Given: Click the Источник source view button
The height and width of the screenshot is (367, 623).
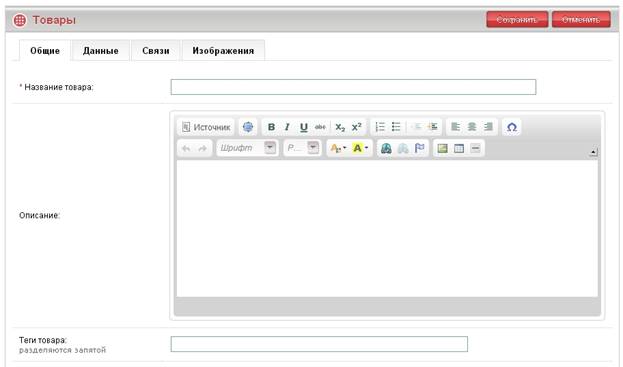Looking at the screenshot, I should 206,127.
